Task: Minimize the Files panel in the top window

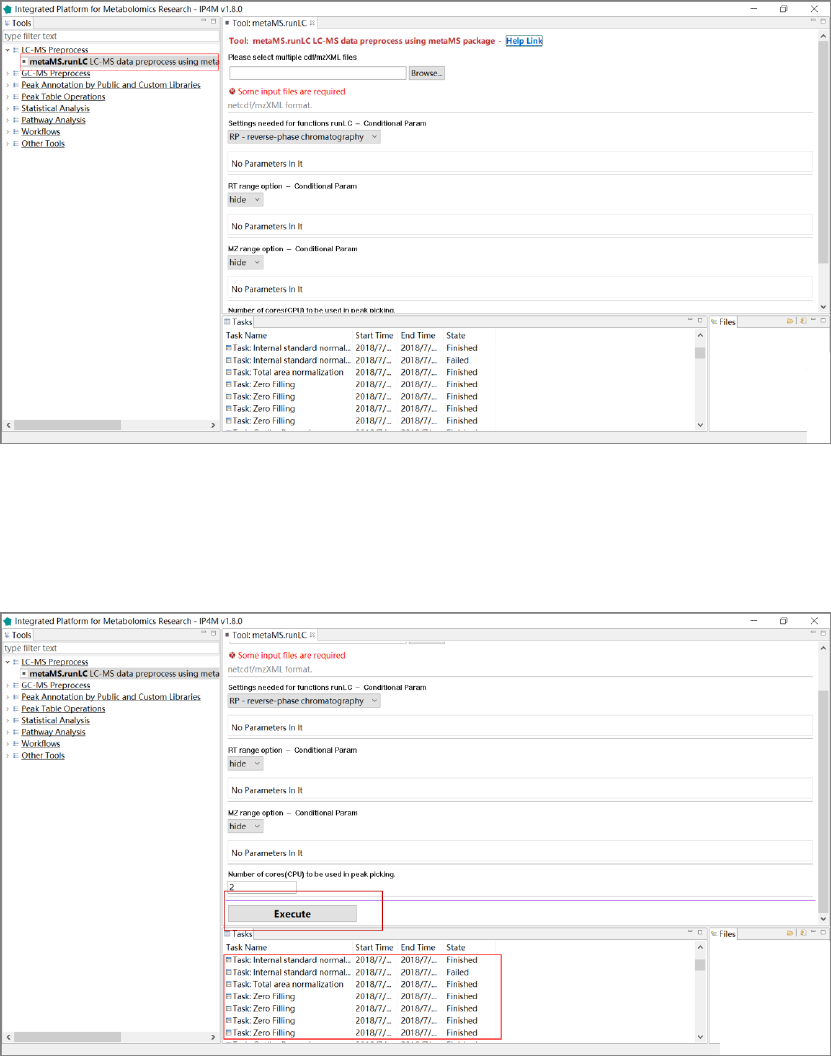Action: 813,320
